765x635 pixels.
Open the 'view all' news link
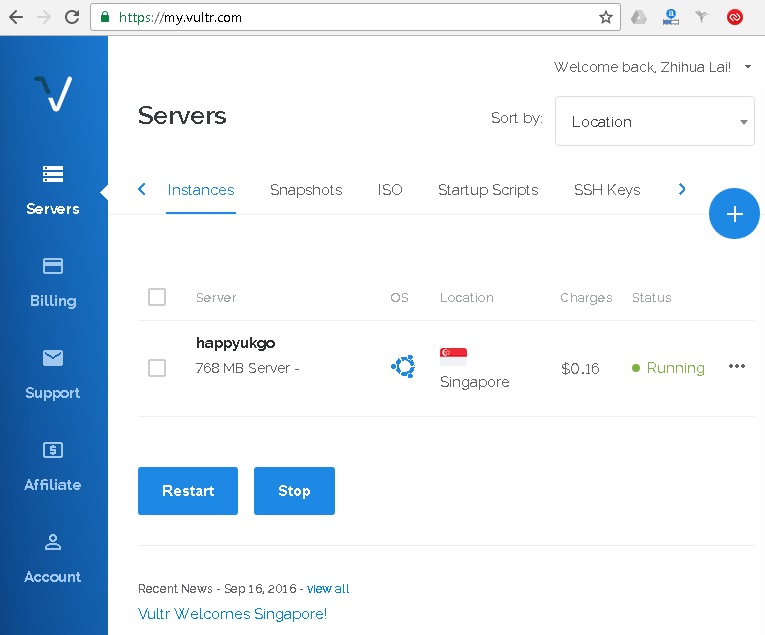click(x=328, y=589)
